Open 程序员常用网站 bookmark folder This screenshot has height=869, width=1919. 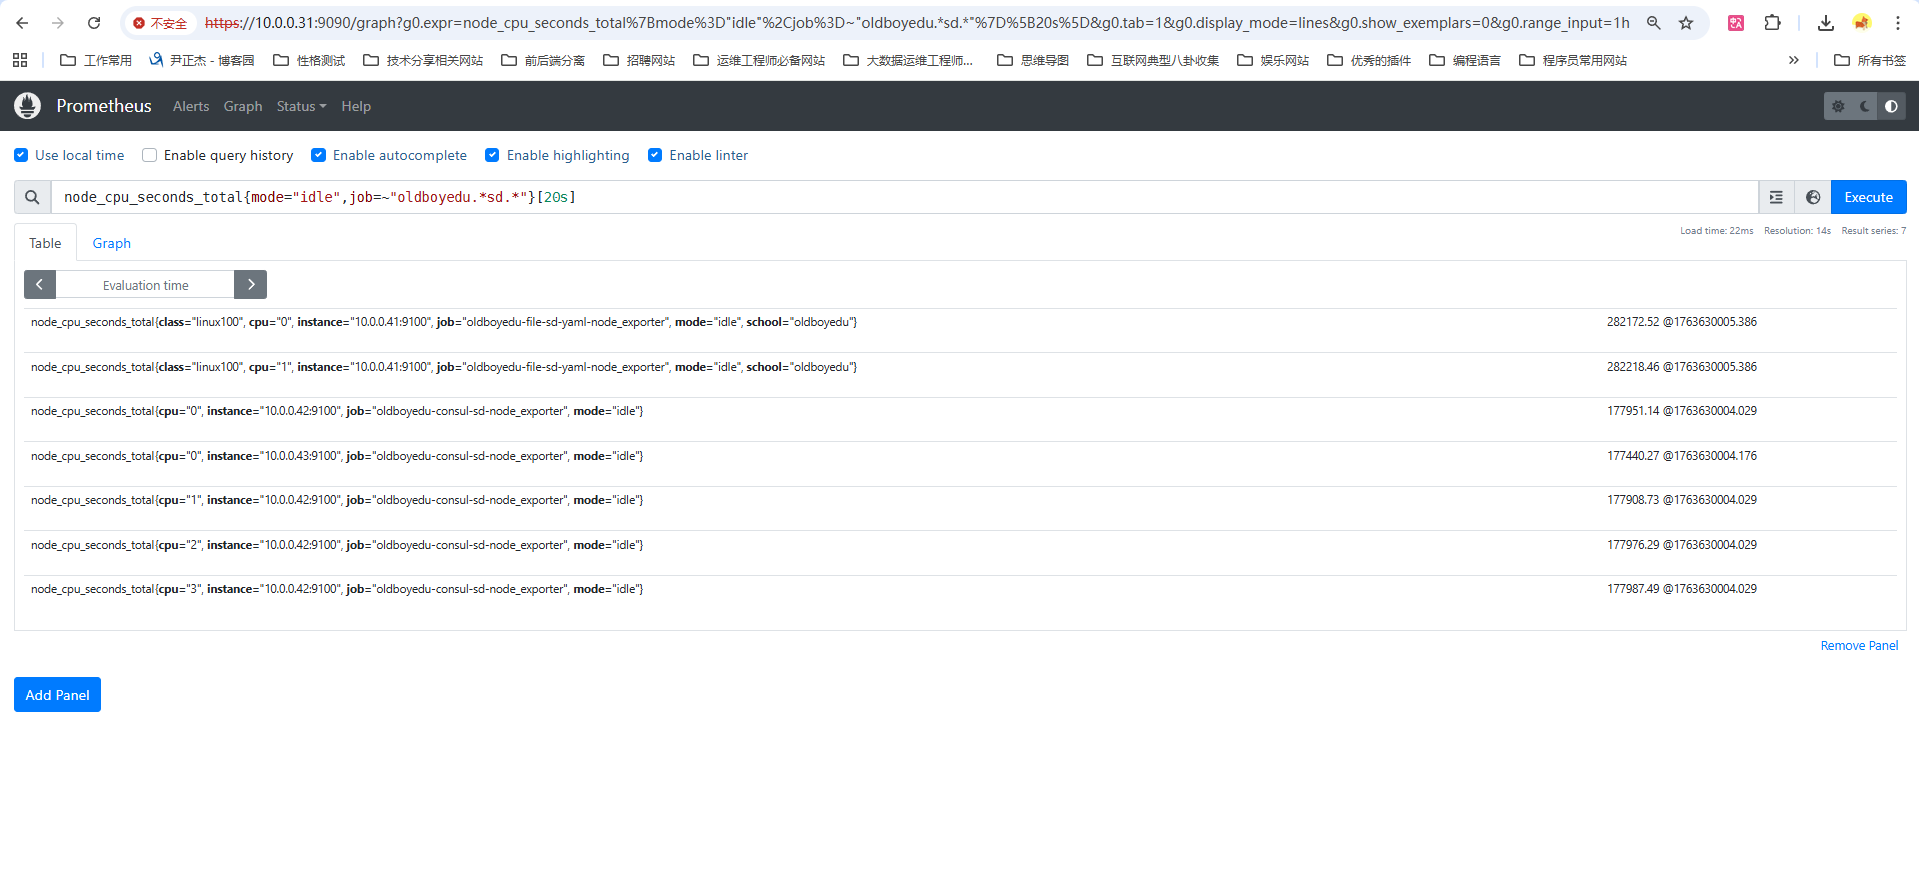[x=1573, y=60]
